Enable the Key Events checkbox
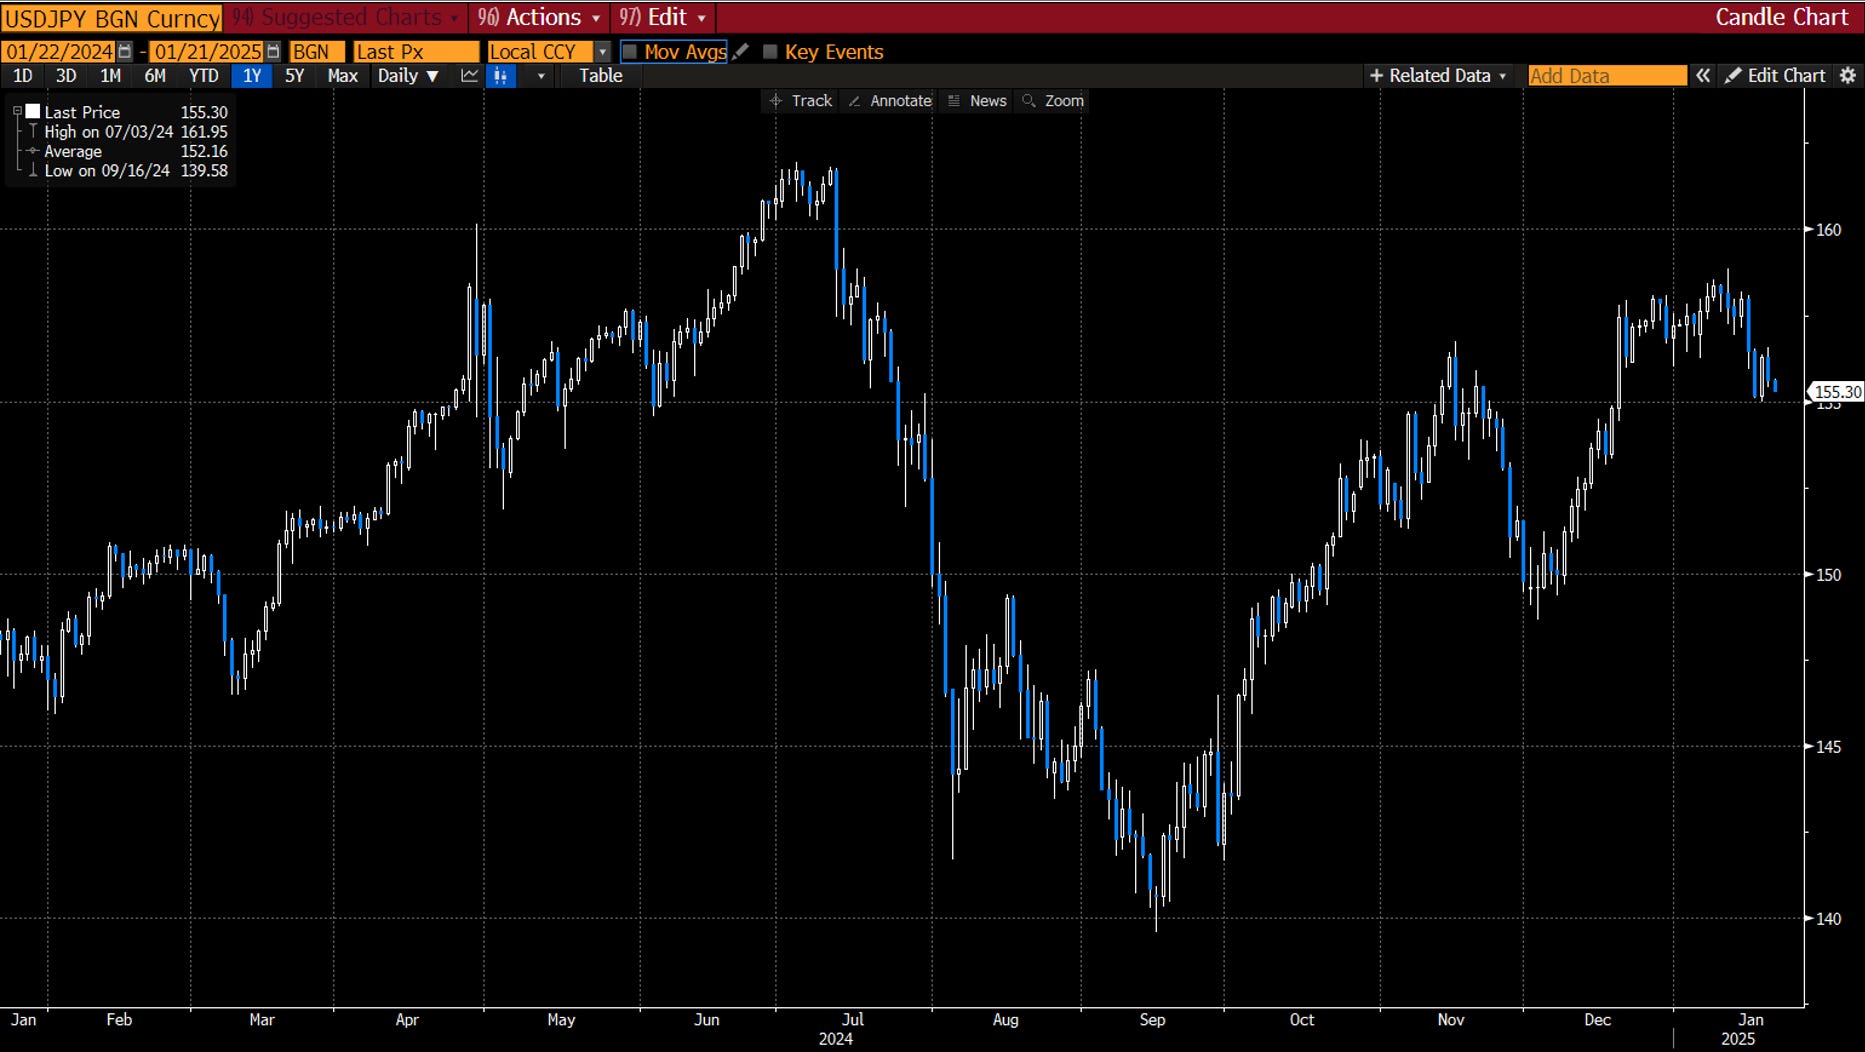The width and height of the screenshot is (1865, 1052). pyautogui.click(x=770, y=52)
